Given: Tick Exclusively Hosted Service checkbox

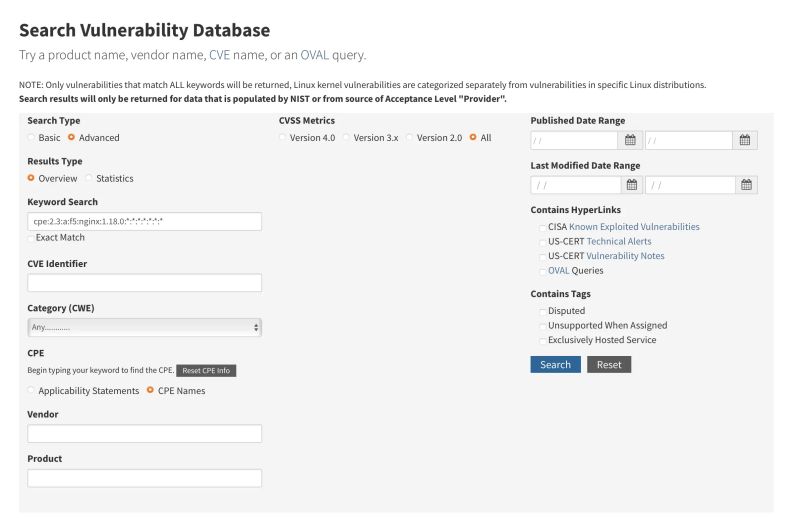Looking at the screenshot, I should 542,341.
